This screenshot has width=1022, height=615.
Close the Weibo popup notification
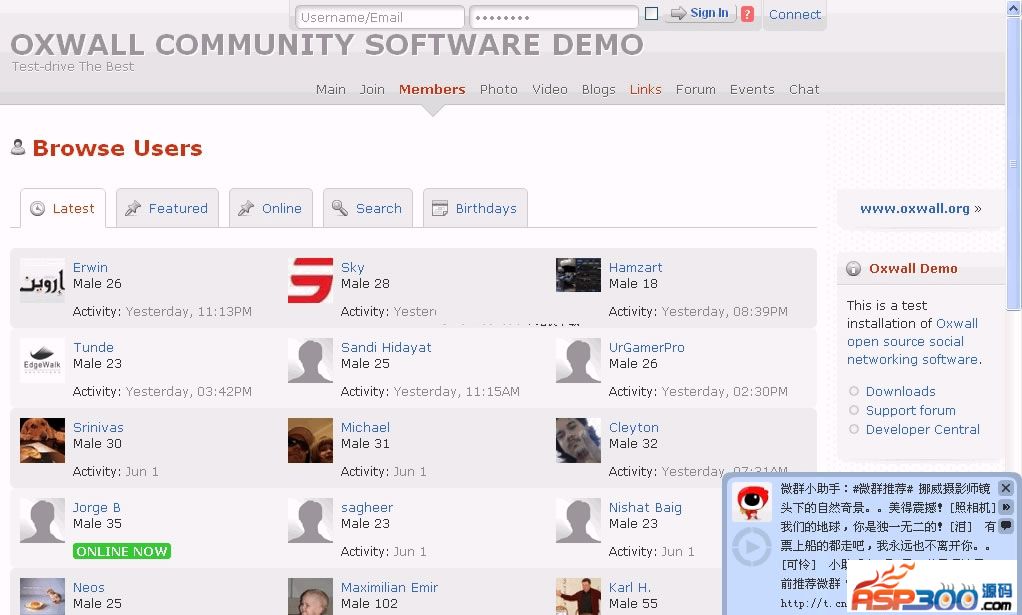pos(1005,488)
